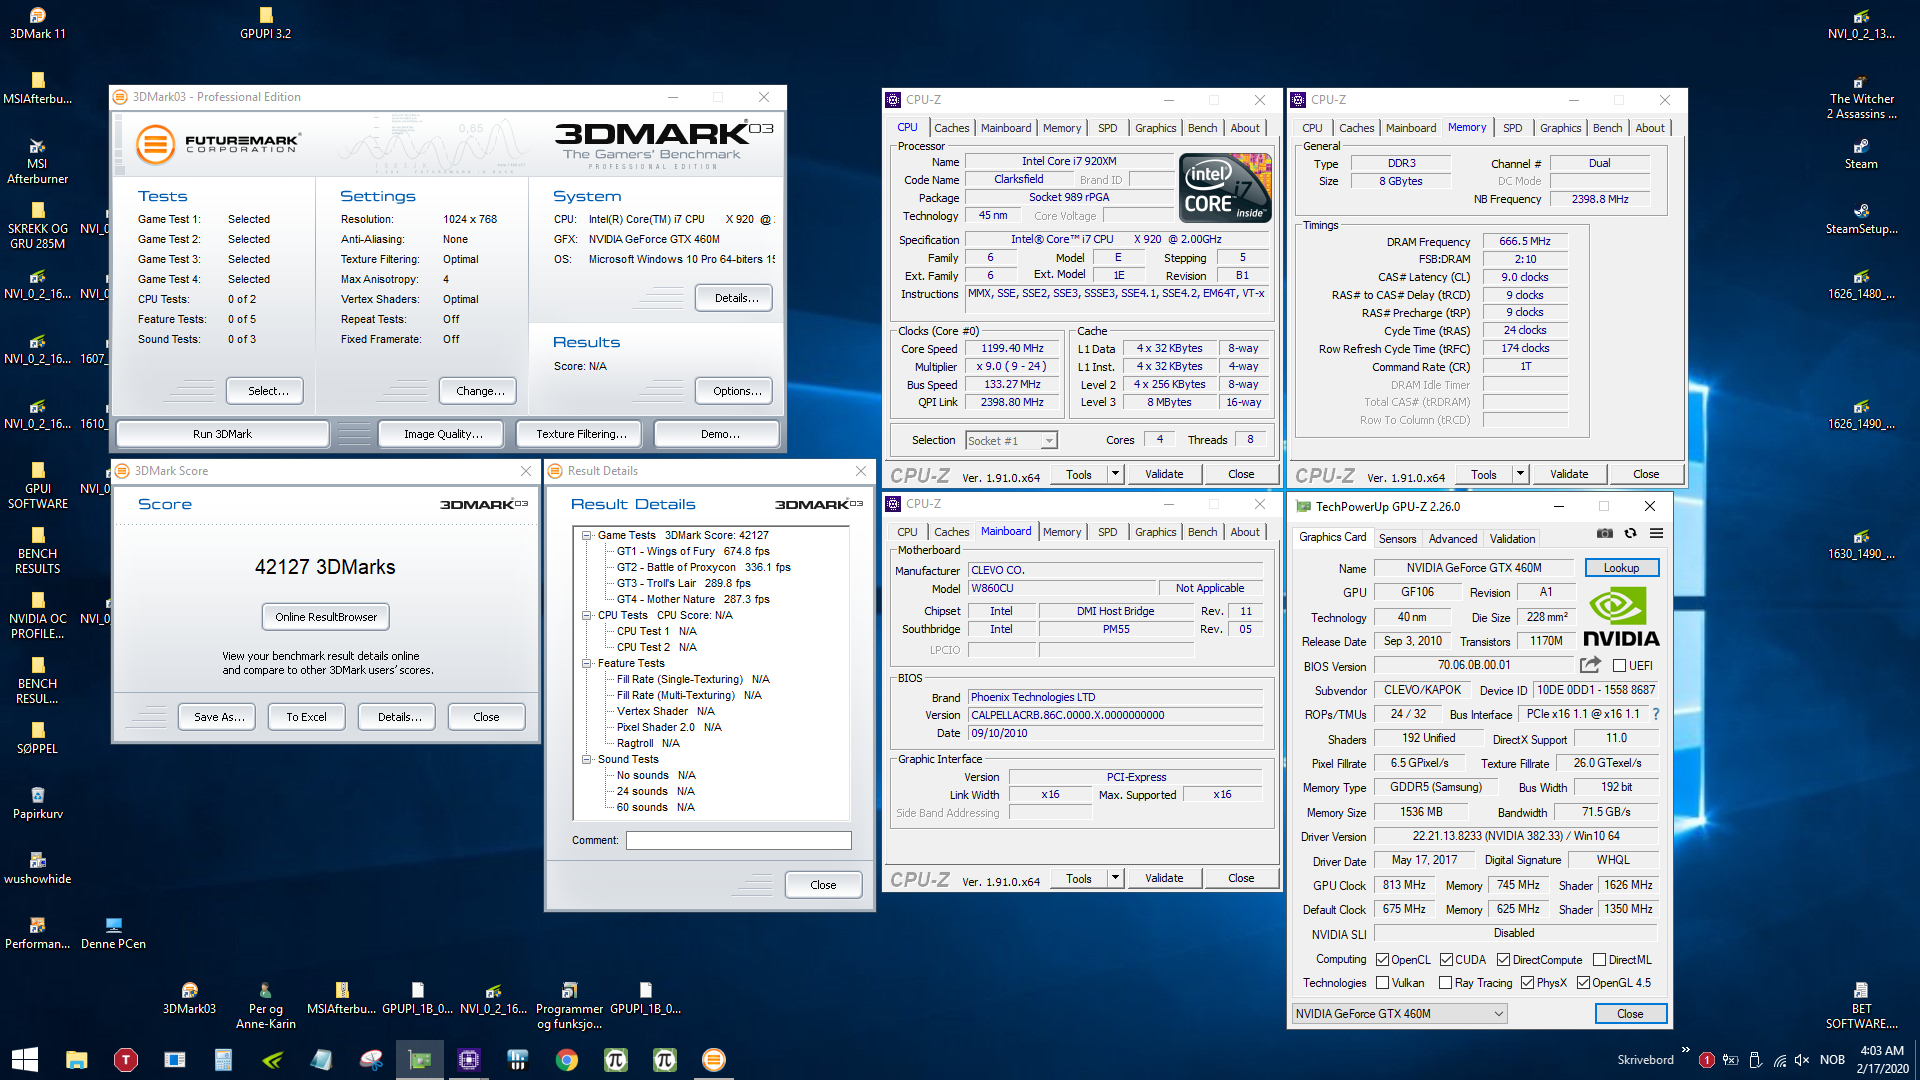Switch to 3DMark03 orange taskbar icon
This screenshot has width=1920, height=1080.
click(x=714, y=1060)
